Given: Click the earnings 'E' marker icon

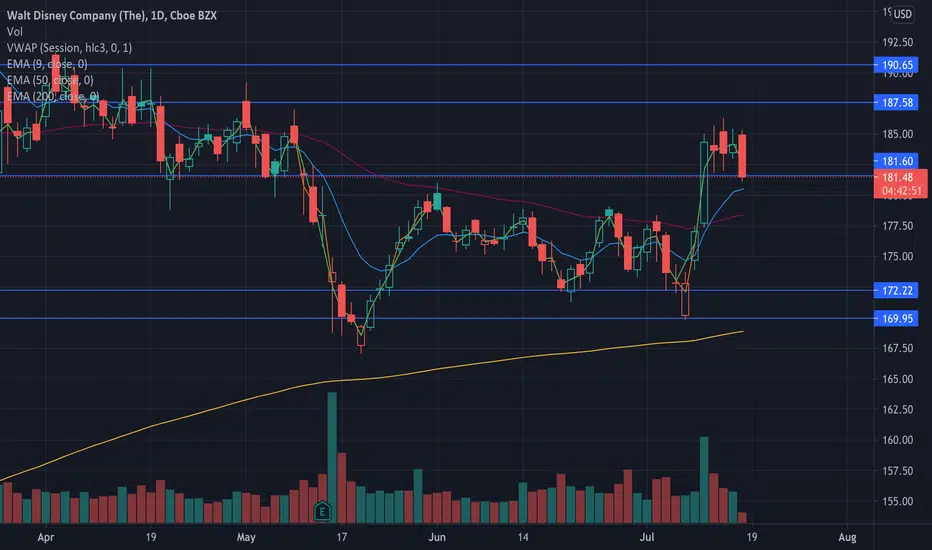Looking at the screenshot, I should tap(322, 511).
